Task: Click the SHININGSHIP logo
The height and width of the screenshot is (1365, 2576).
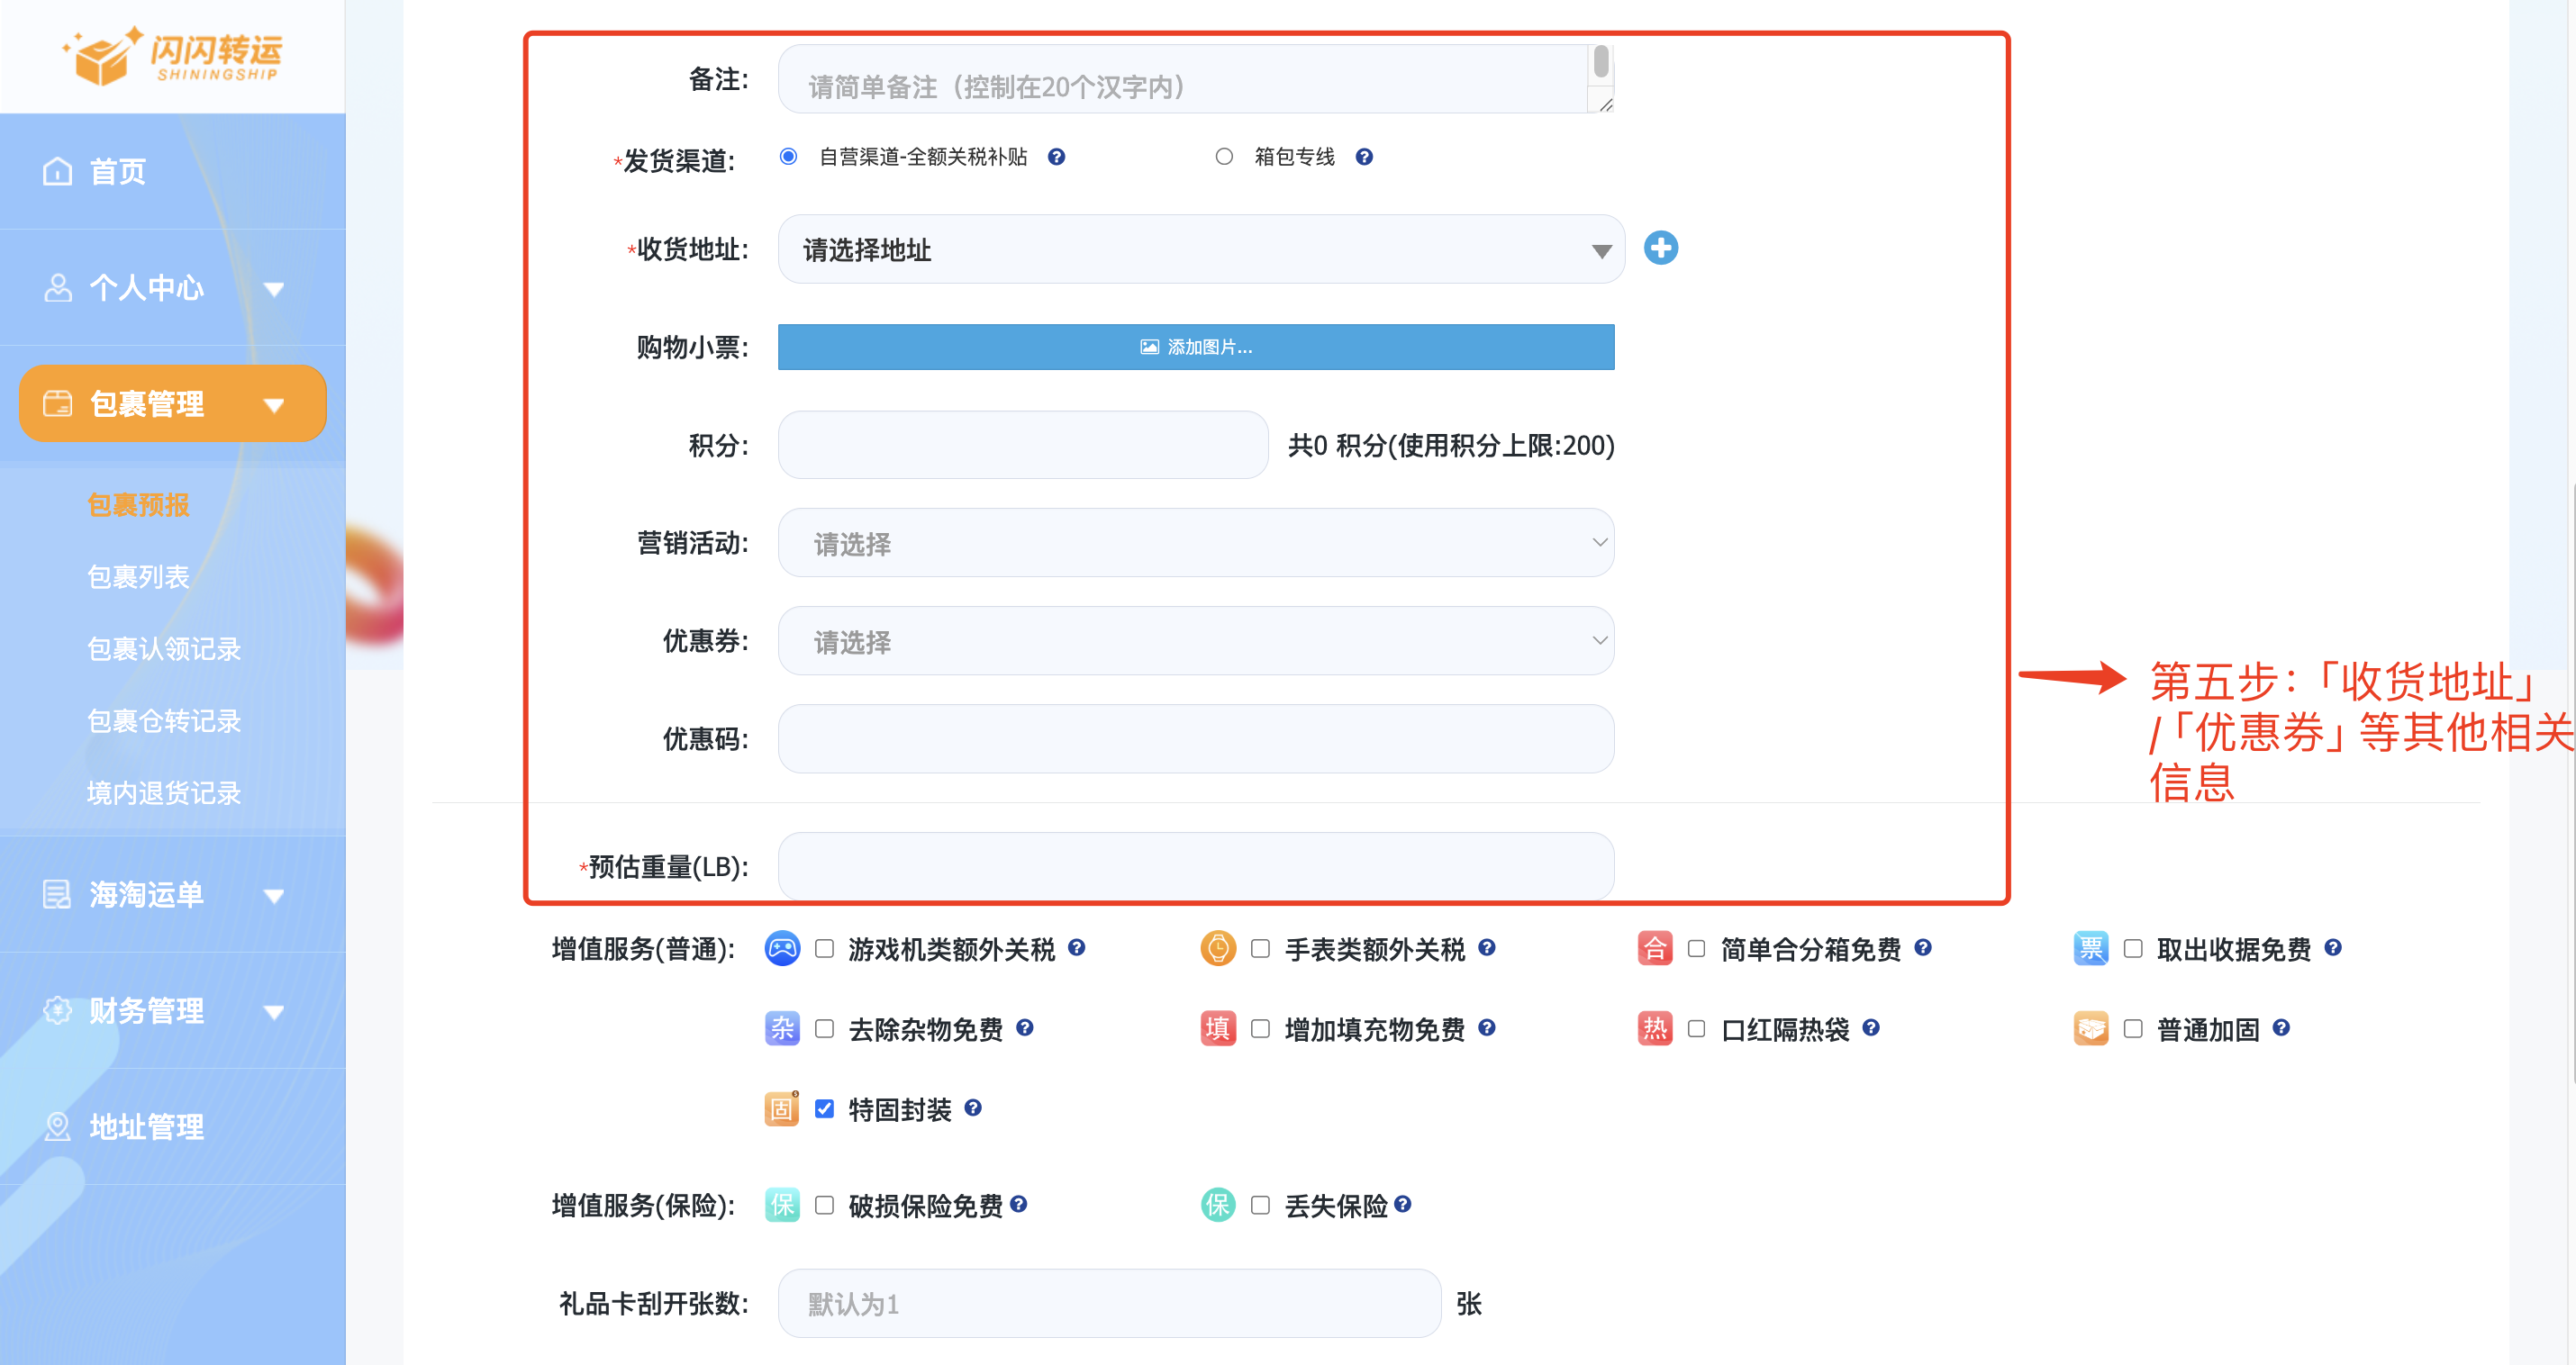Action: tap(172, 56)
